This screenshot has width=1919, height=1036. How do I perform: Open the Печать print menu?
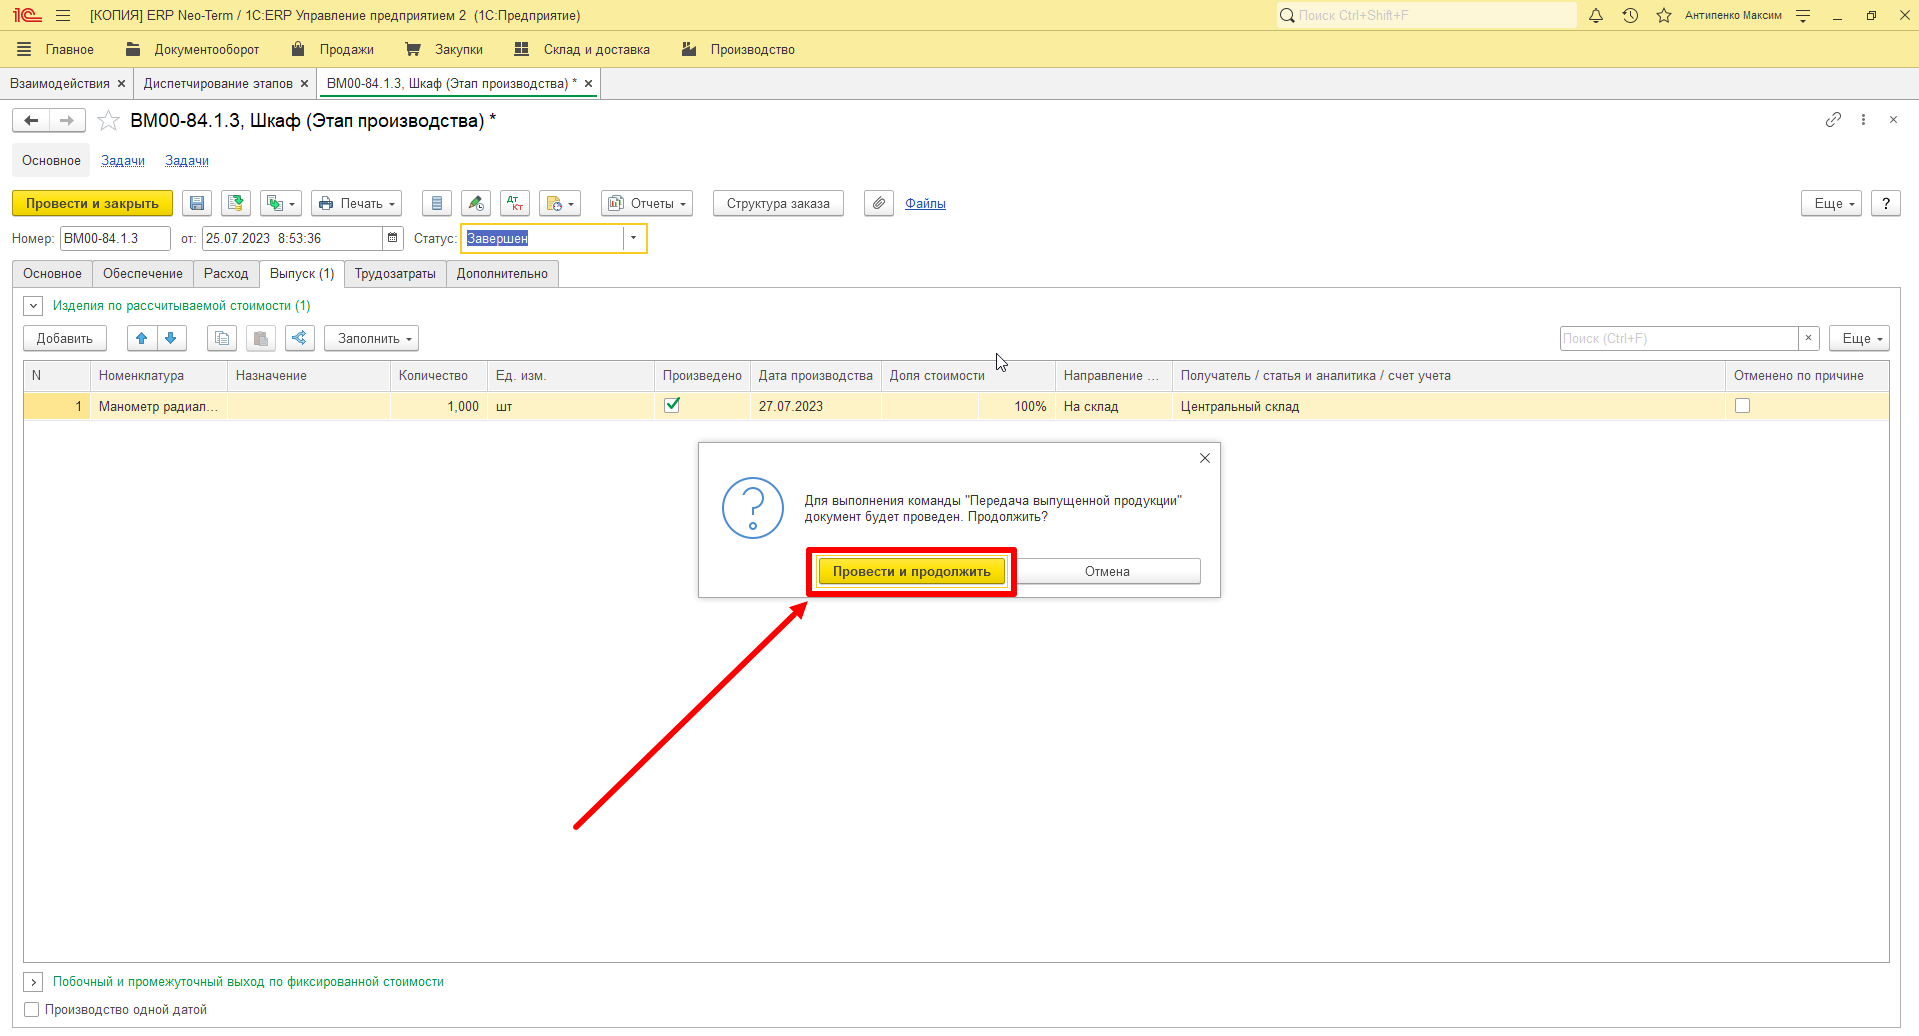point(356,203)
